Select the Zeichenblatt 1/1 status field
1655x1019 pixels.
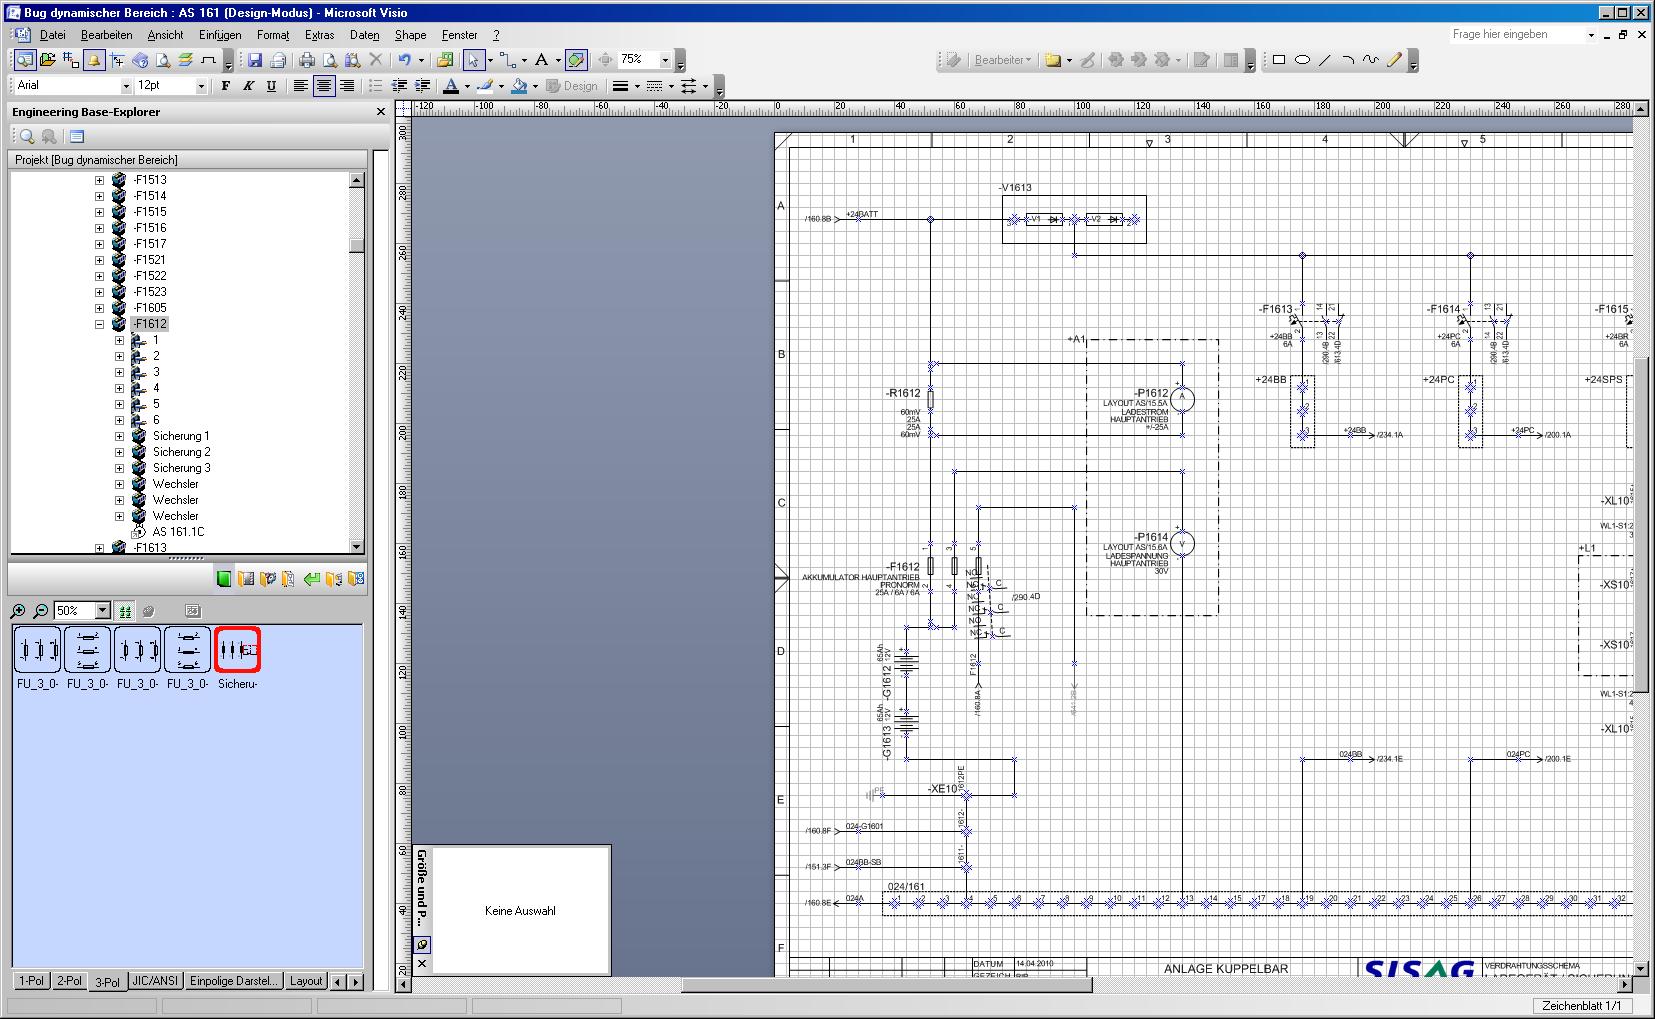[x=1581, y=1006]
